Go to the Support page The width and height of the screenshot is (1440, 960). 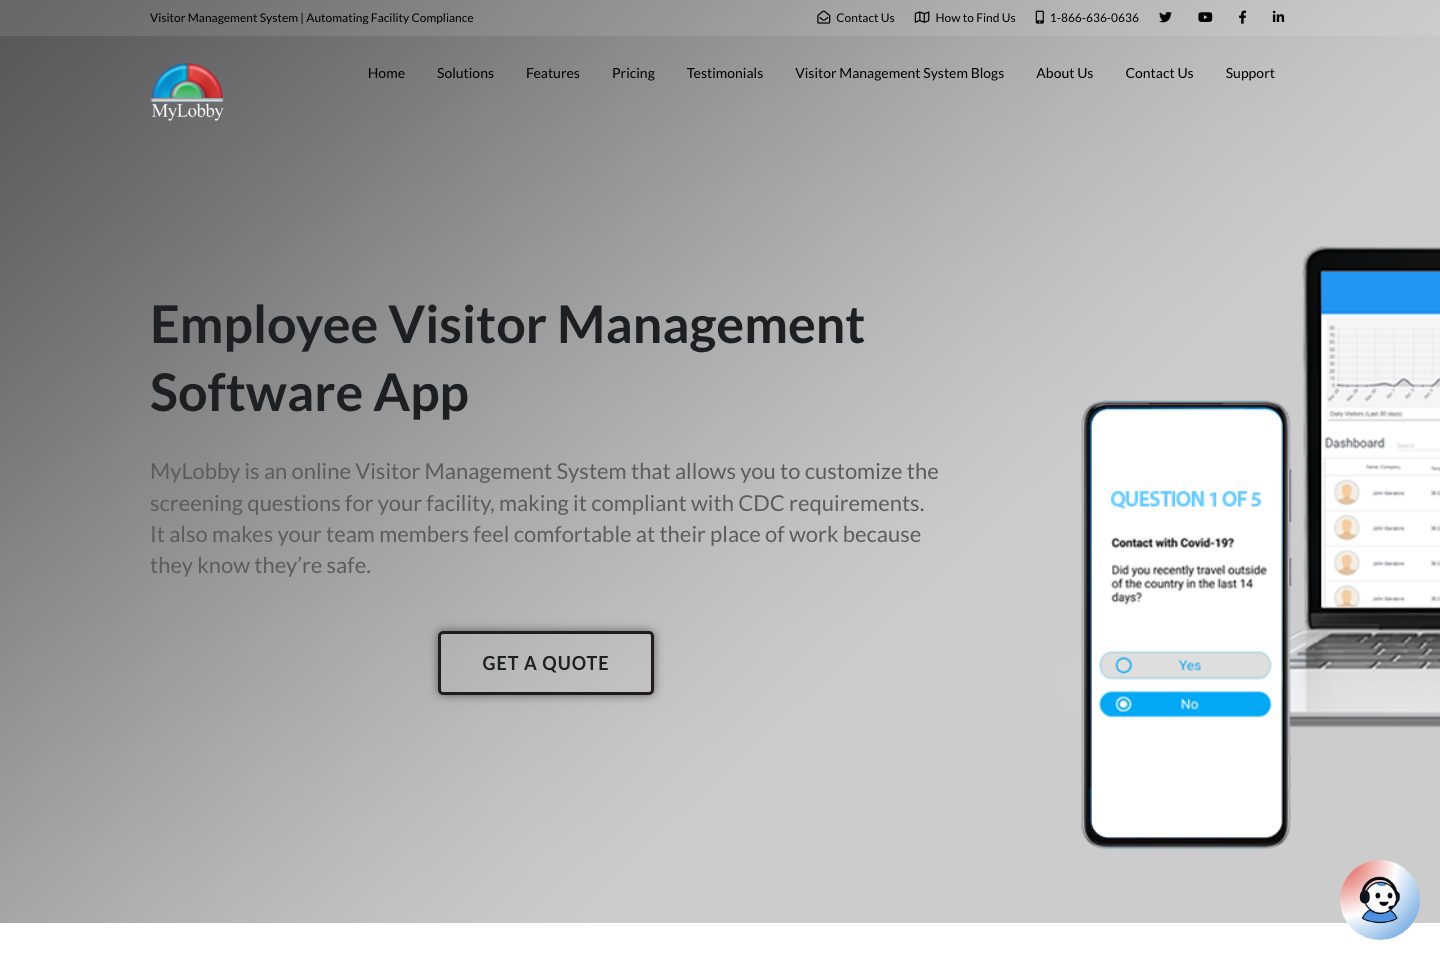[1250, 73]
